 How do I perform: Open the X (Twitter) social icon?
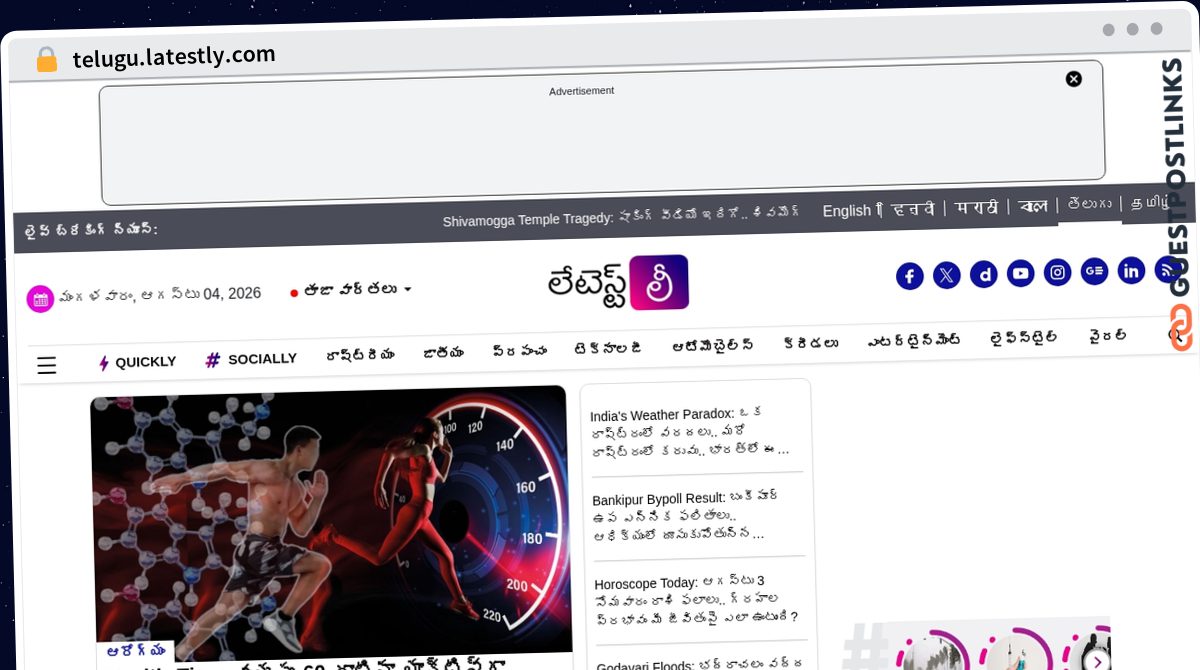pos(947,276)
